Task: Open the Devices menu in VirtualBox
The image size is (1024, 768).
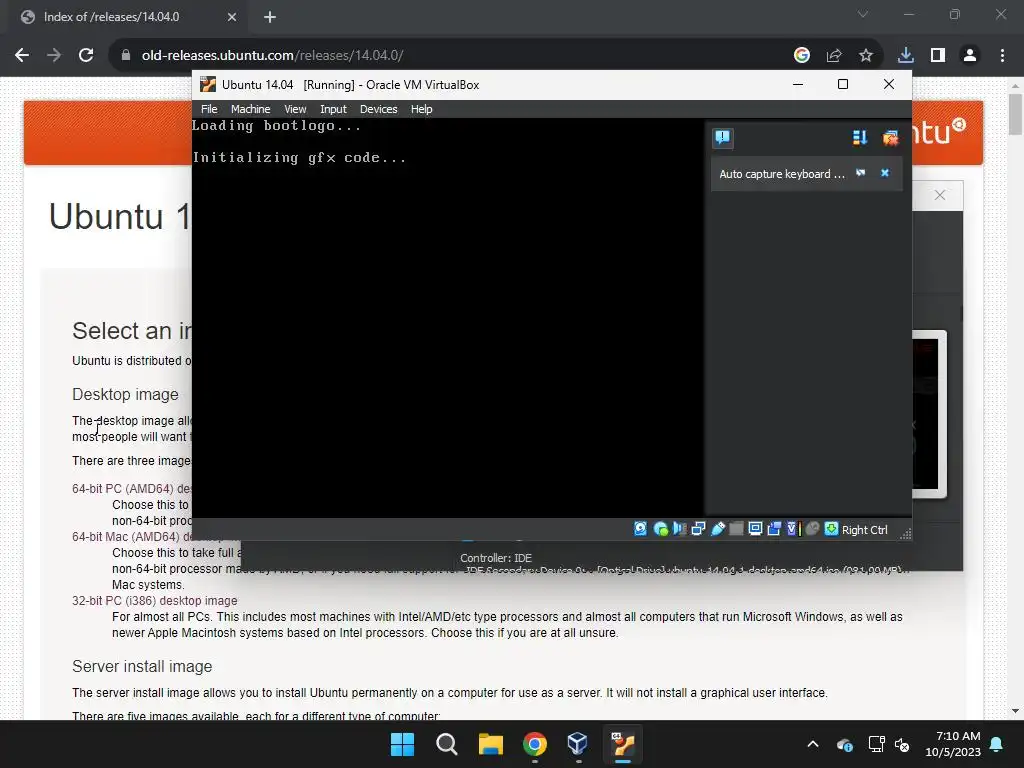Action: 378,109
